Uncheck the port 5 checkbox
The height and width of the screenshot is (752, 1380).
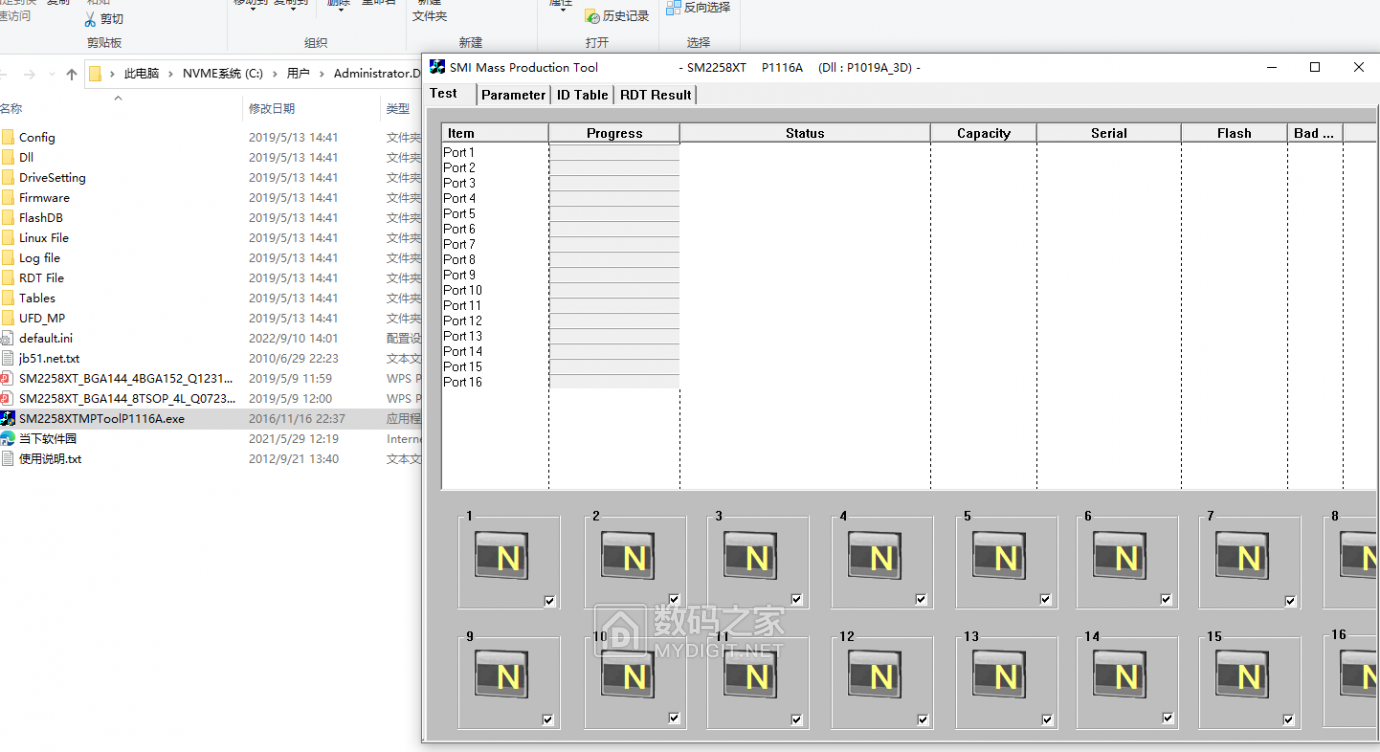click(1046, 599)
